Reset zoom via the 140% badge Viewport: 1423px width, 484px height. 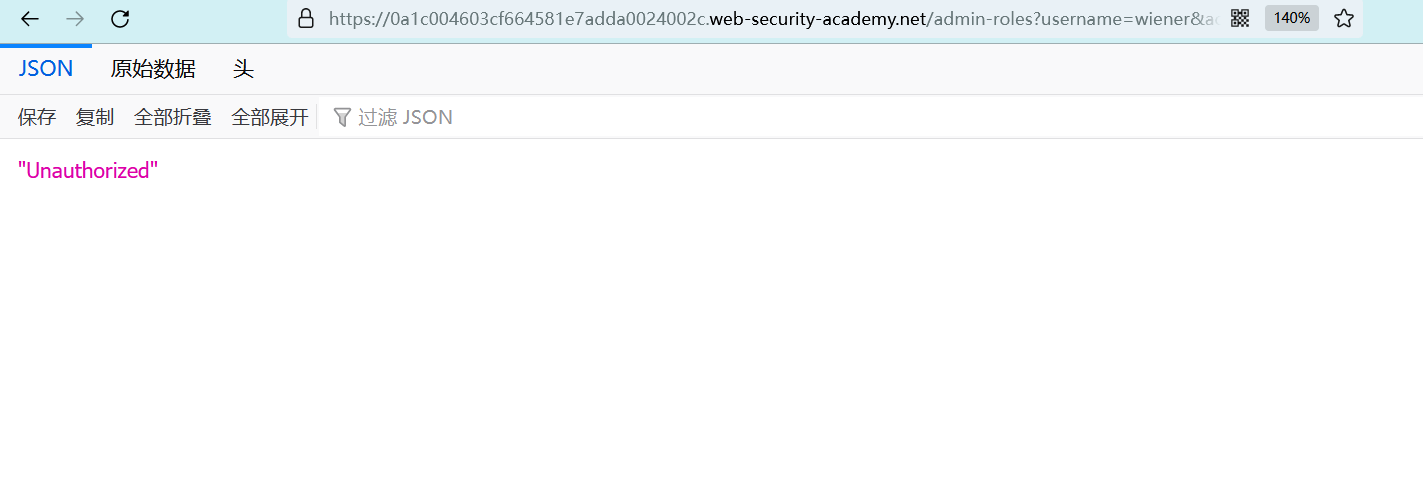pos(1291,18)
